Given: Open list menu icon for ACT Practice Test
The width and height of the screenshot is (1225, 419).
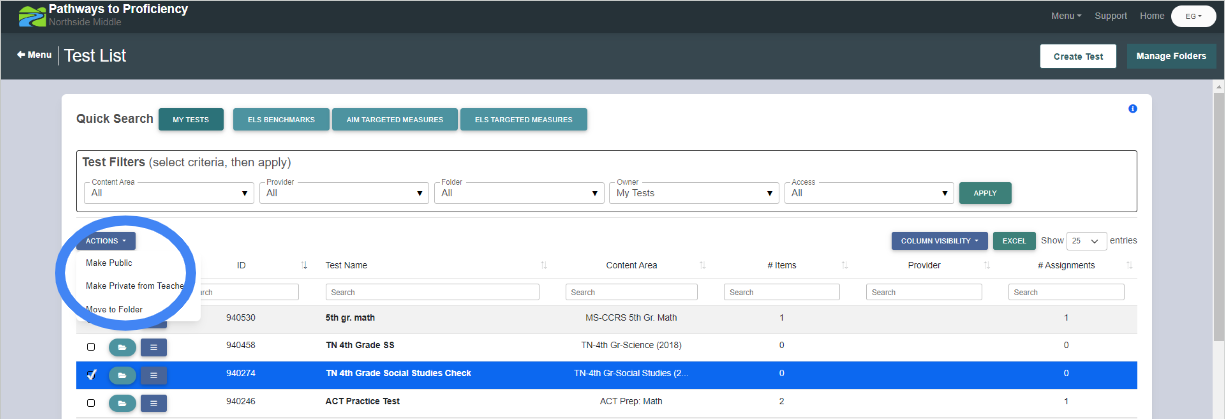Looking at the screenshot, I should tap(154, 402).
